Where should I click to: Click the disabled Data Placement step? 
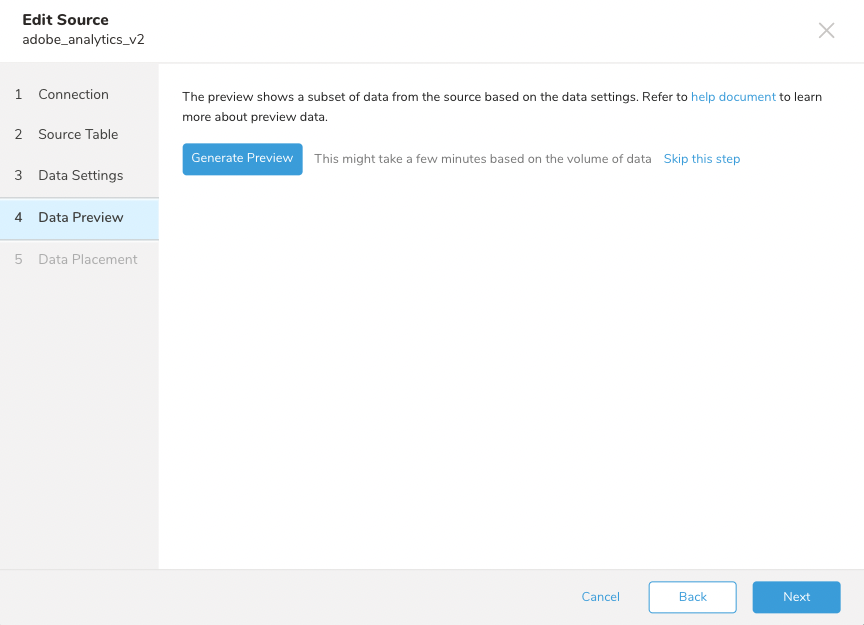coord(87,259)
